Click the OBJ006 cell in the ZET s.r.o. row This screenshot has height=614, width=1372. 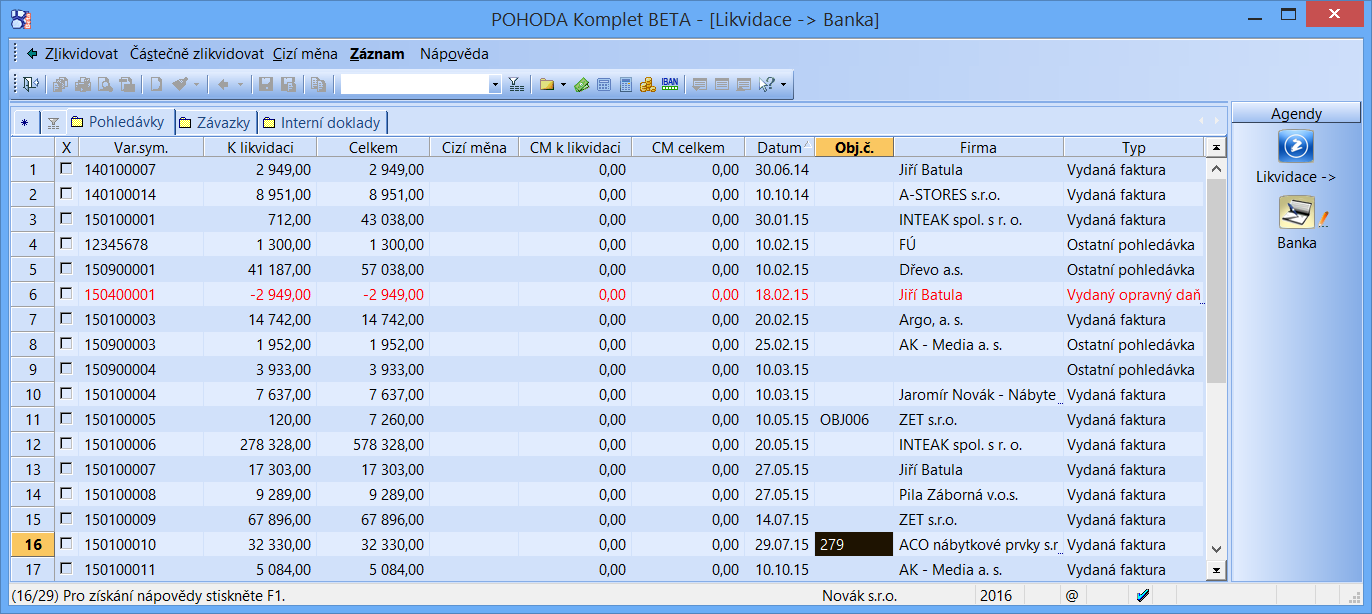tap(854, 420)
